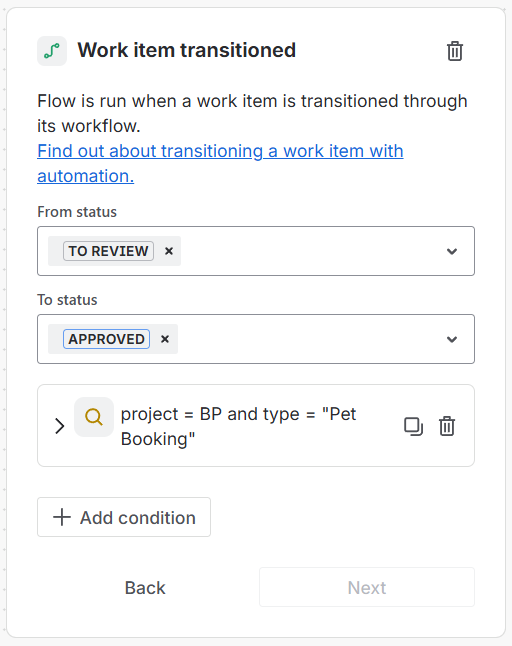Screen dimensions: 512x646
Task: Remove APPROVED from To status
Action: pos(165,339)
